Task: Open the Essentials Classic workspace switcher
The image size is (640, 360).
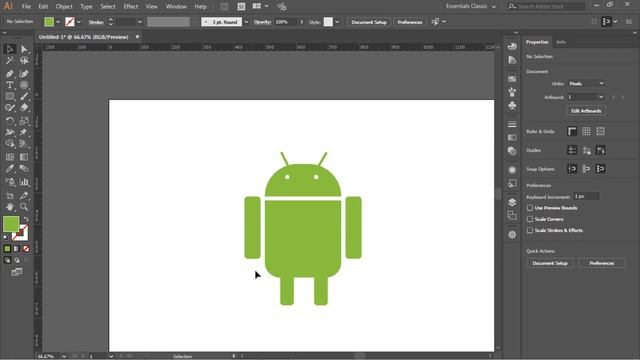Action: point(471,6)
